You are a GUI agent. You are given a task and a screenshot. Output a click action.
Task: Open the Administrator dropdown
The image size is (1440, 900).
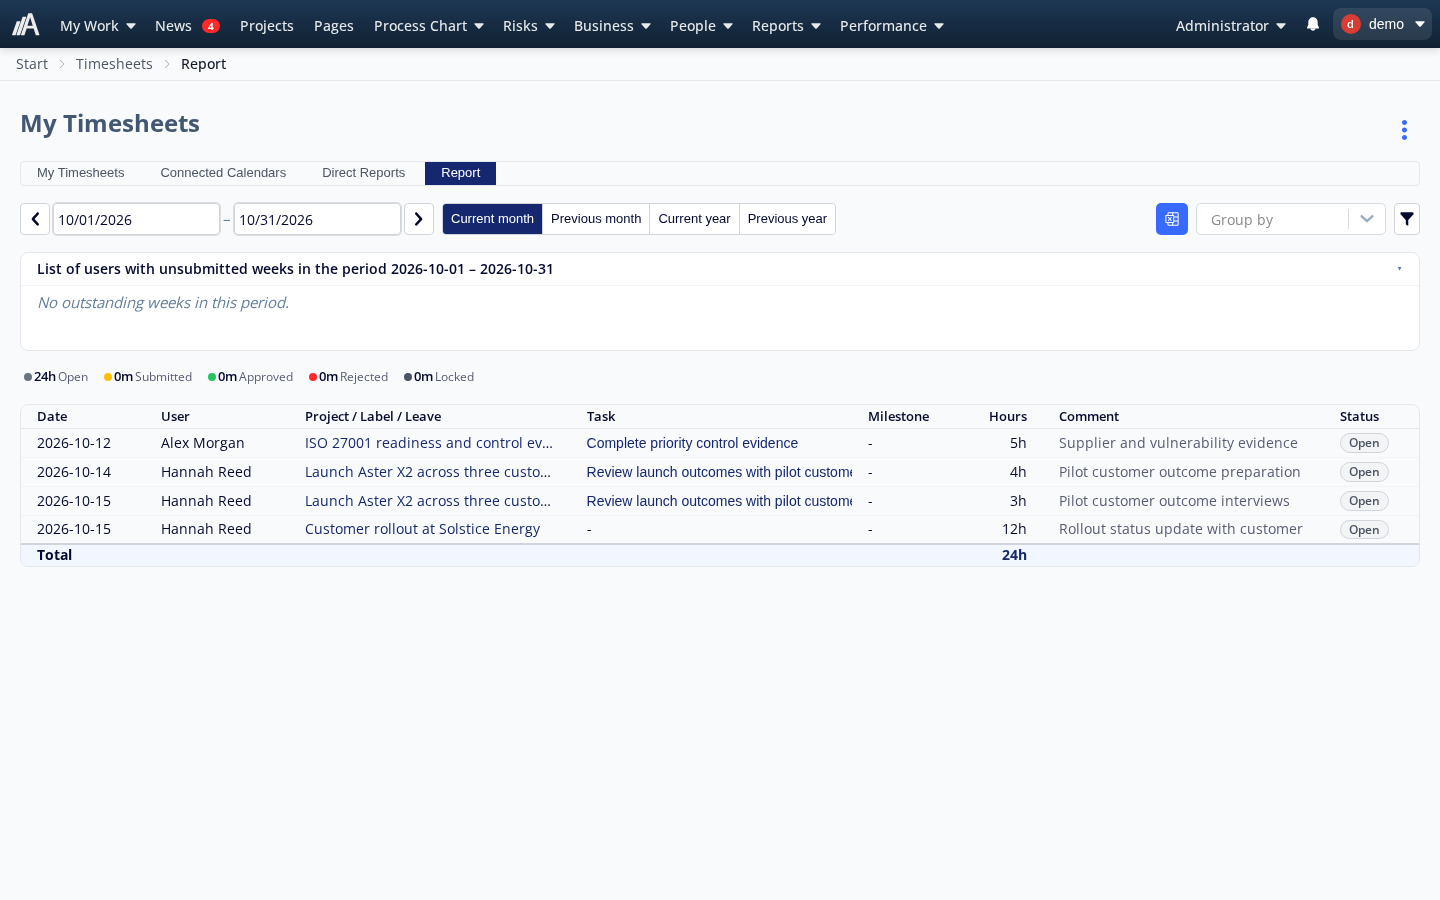click(x=1230, y=25)
